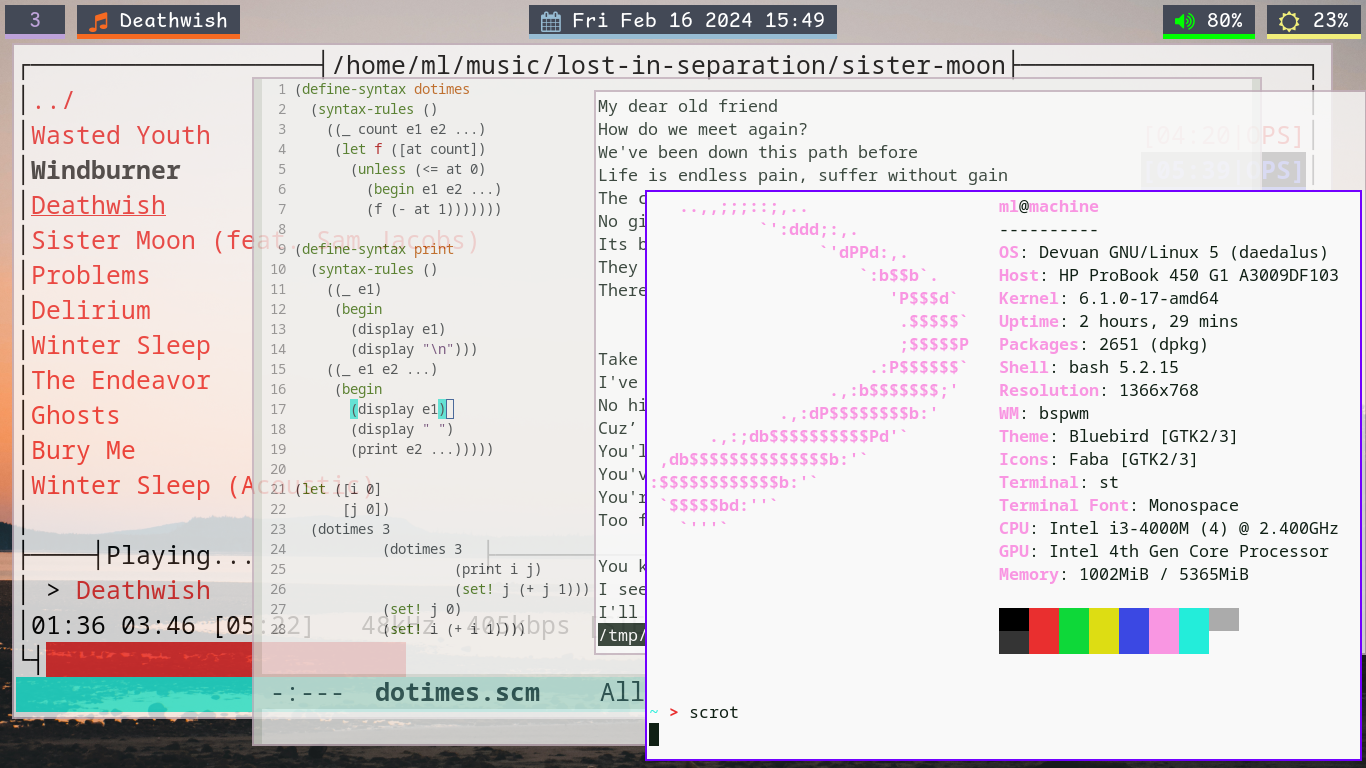The image size is (1366, 768).
Task: Click the red playback progress bar
Action: 150,659
